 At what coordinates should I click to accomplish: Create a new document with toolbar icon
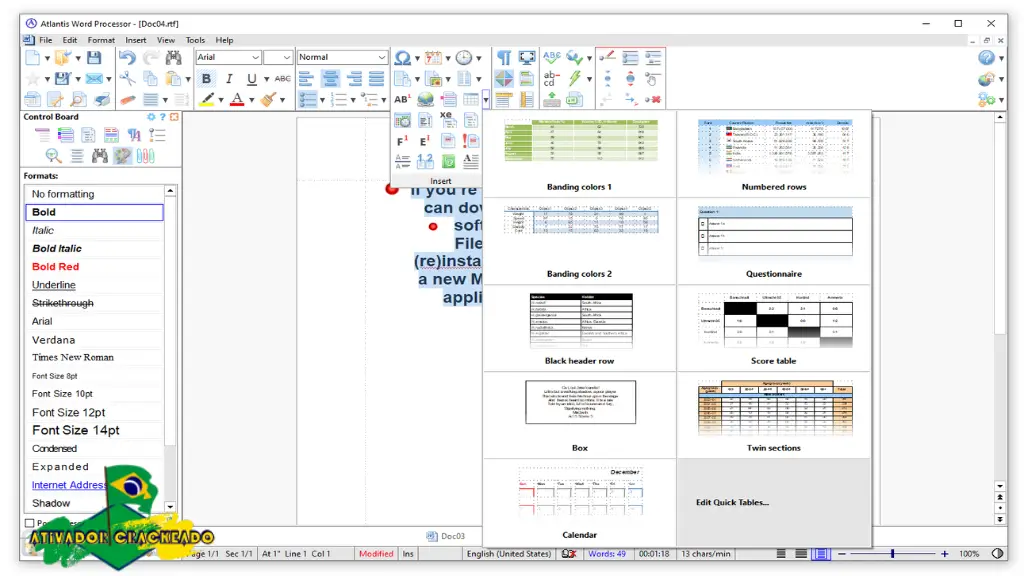[x=32, y=57]
